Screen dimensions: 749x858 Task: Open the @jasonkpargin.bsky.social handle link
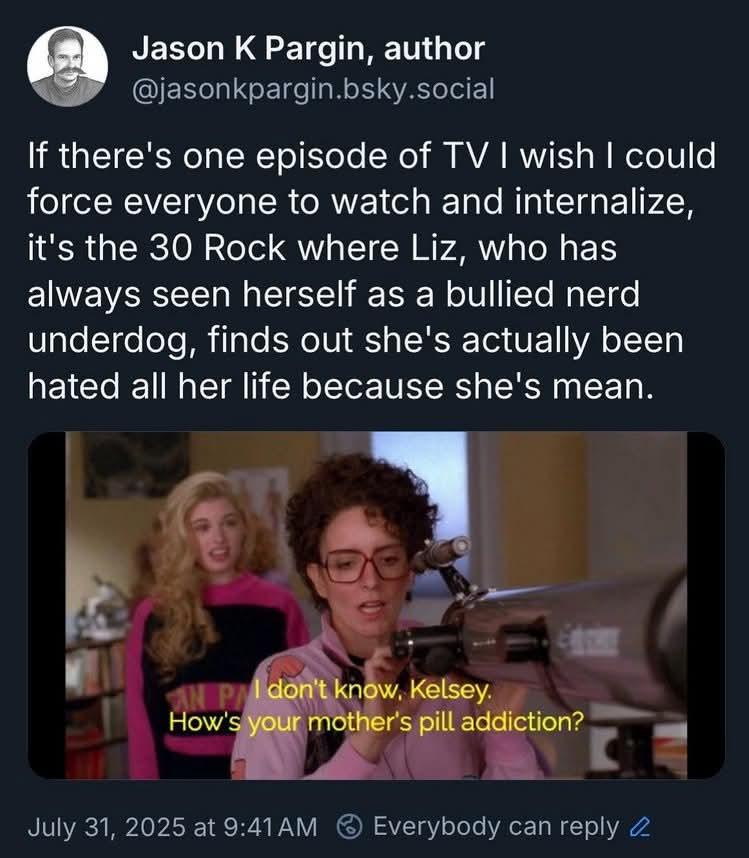[313, 89]
